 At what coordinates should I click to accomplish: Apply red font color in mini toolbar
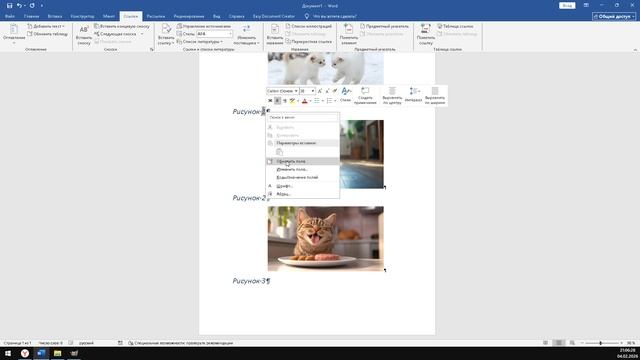[304, 101]
